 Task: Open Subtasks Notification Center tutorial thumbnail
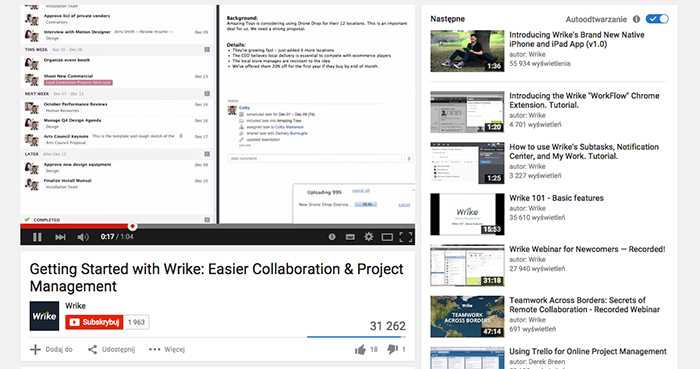(467, 163)
